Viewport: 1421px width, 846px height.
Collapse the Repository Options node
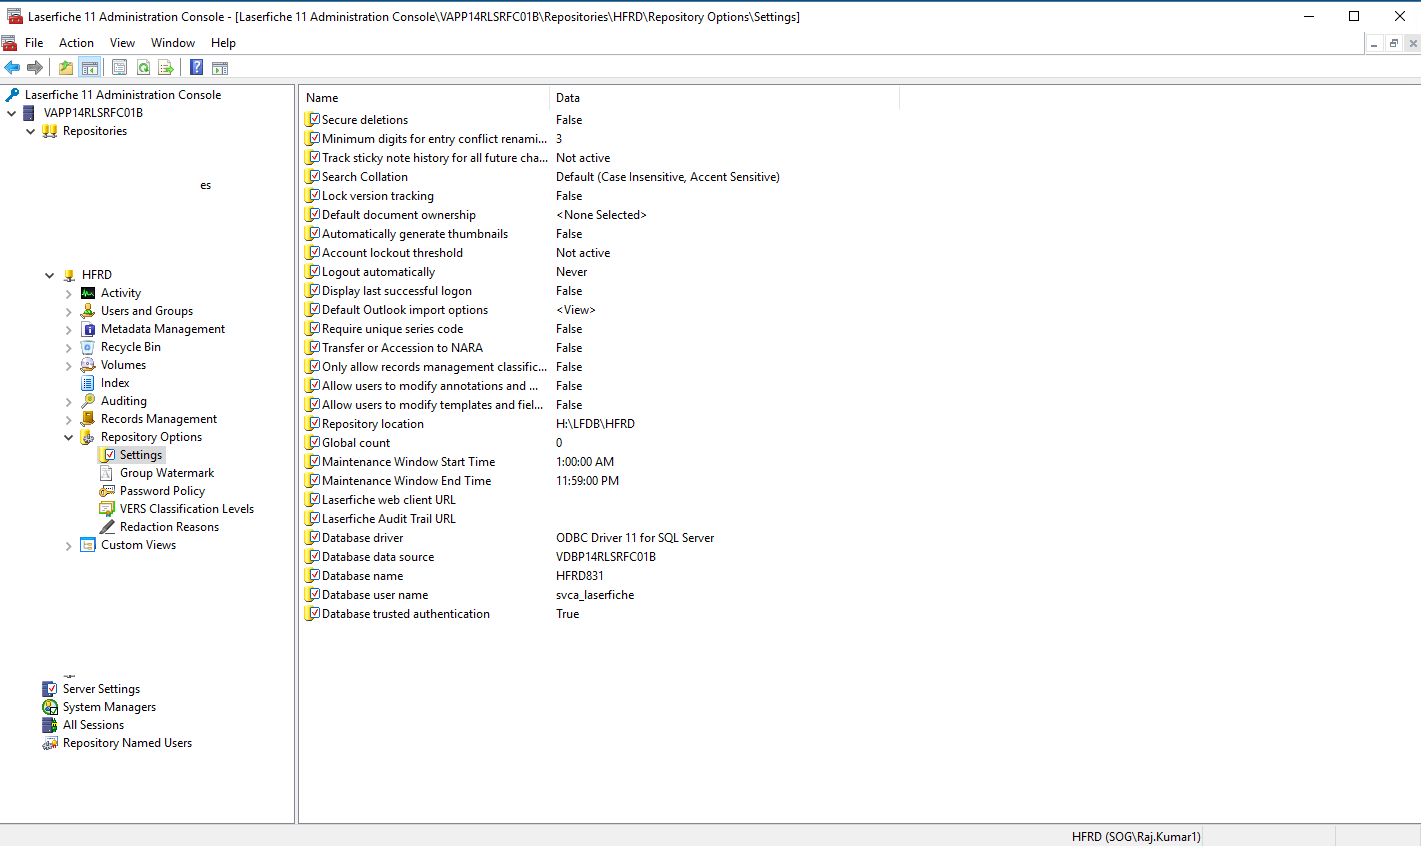tap(69, 438)
